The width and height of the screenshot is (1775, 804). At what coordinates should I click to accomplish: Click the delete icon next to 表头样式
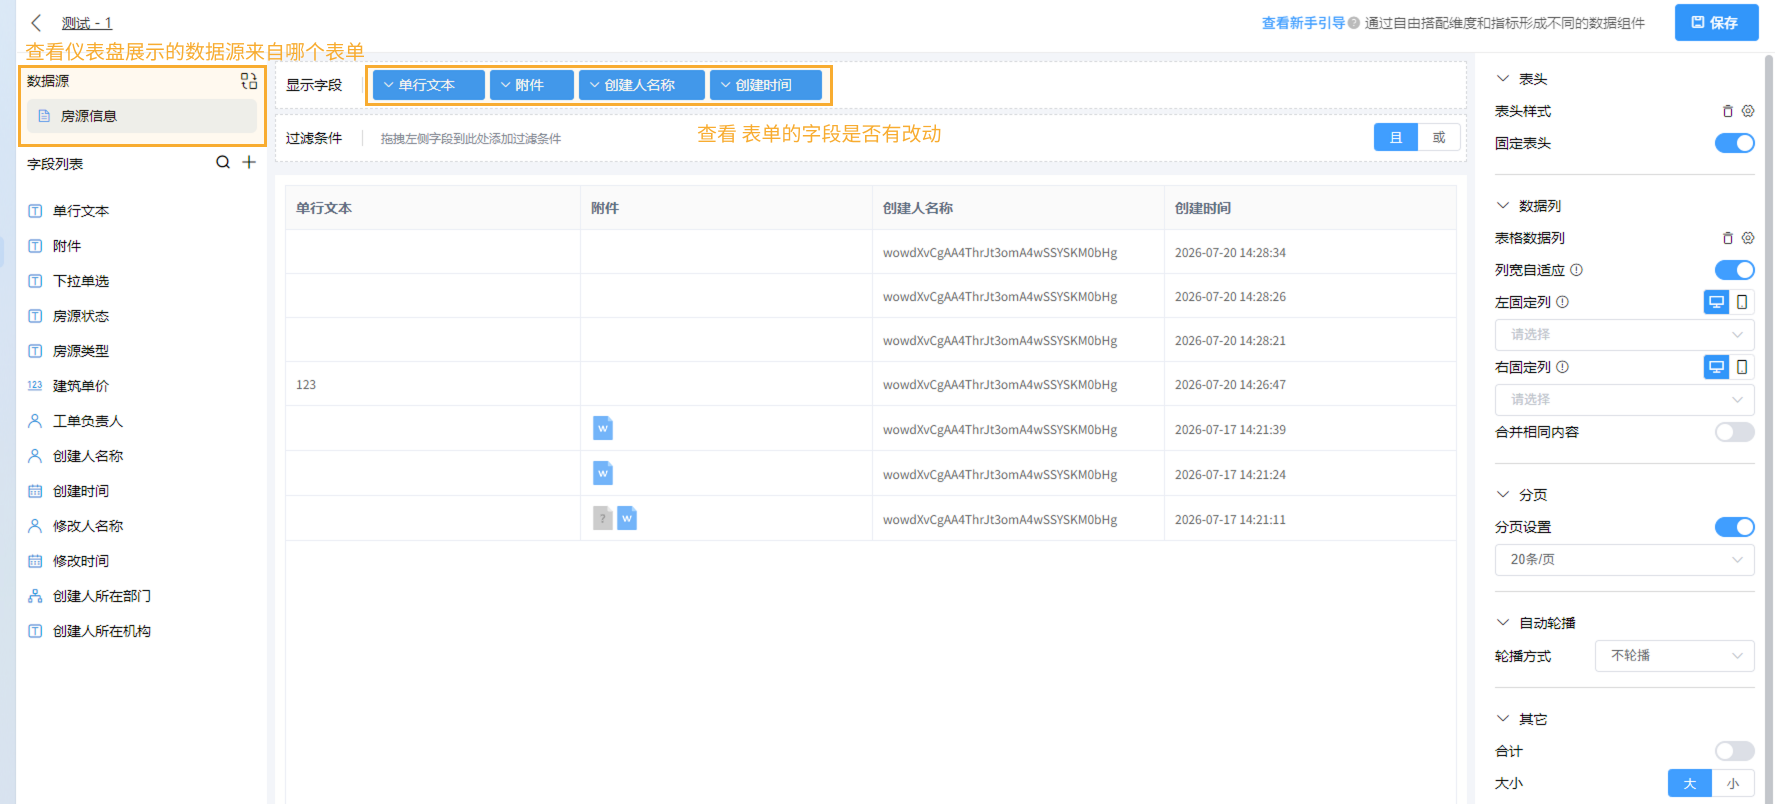pyautogui.click(x=1727, y=111)
